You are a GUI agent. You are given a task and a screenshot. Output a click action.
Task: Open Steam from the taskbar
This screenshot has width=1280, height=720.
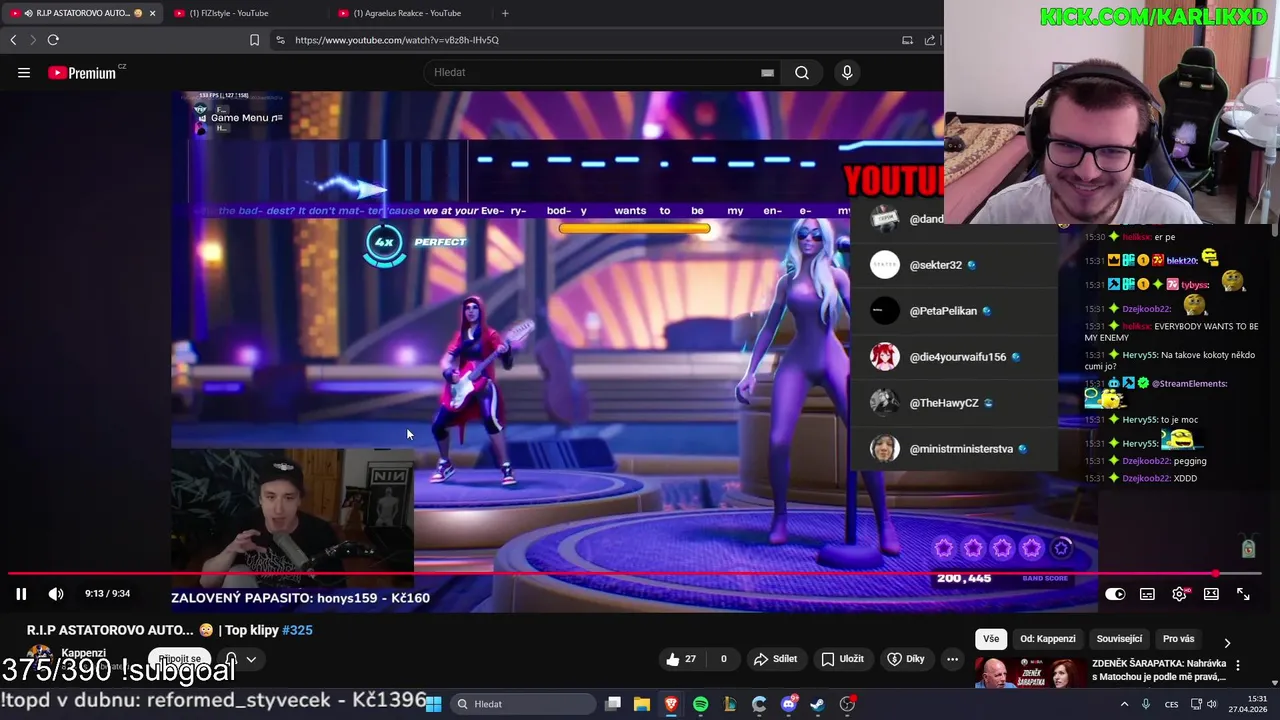coord(817,704)
